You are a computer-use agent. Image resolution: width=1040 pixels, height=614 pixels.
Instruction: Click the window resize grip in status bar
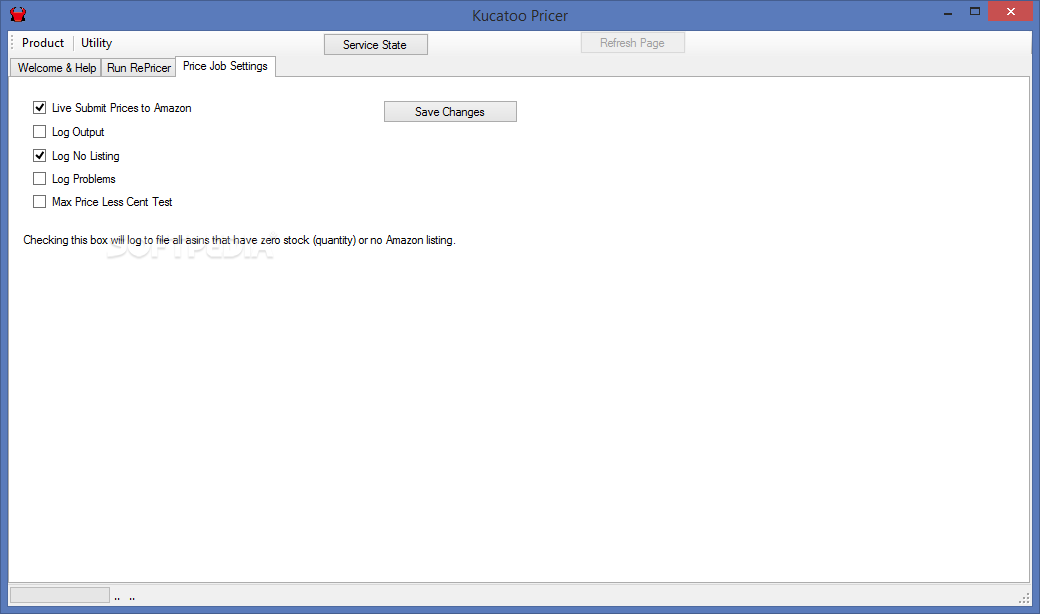click(1024, 598)
